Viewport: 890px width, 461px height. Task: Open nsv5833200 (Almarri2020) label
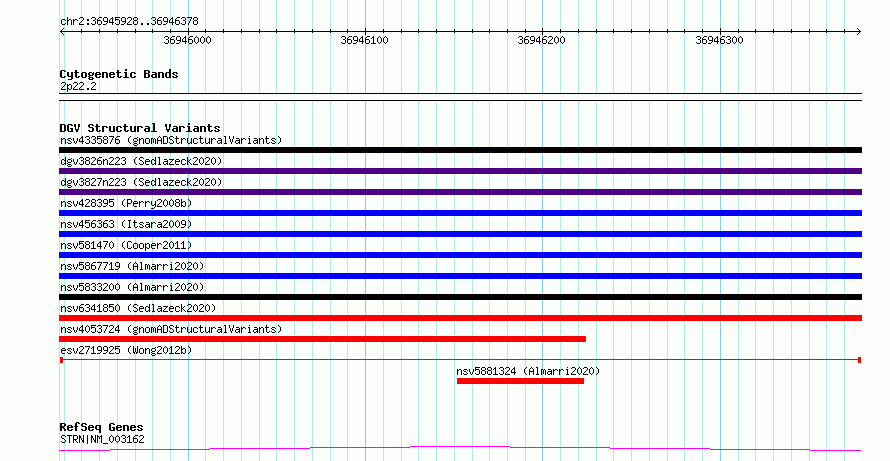pos(132,287)
